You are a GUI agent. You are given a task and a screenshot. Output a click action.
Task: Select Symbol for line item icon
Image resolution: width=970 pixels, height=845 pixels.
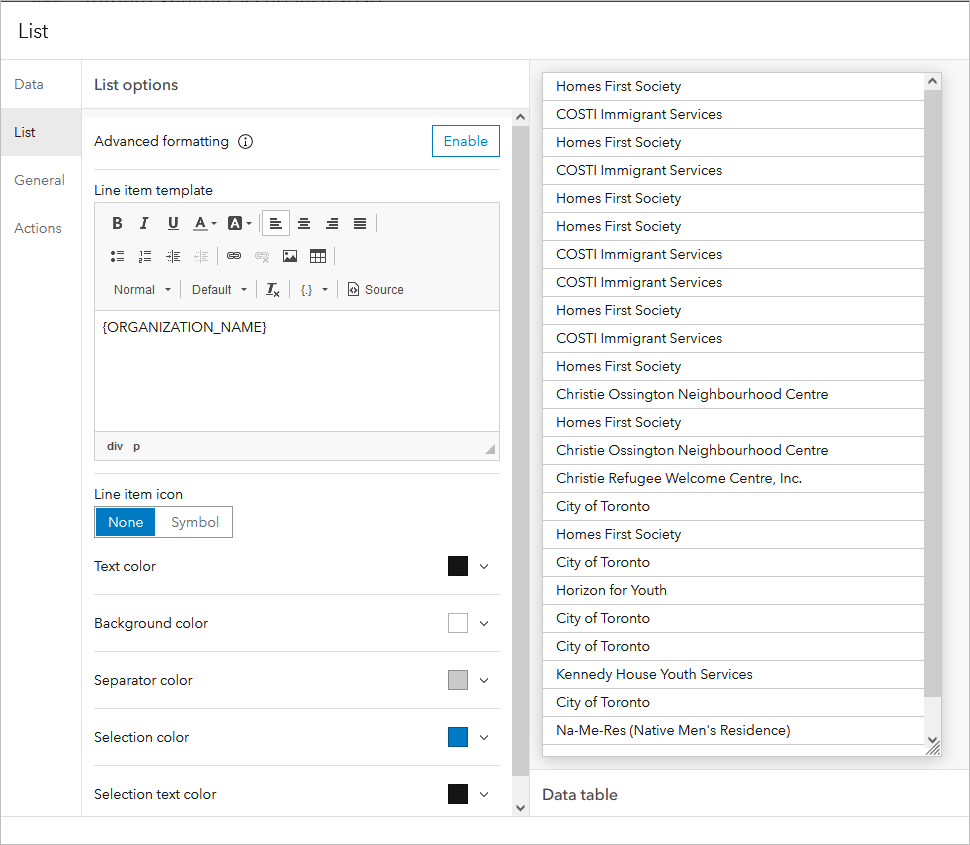[x=195, y=522]
